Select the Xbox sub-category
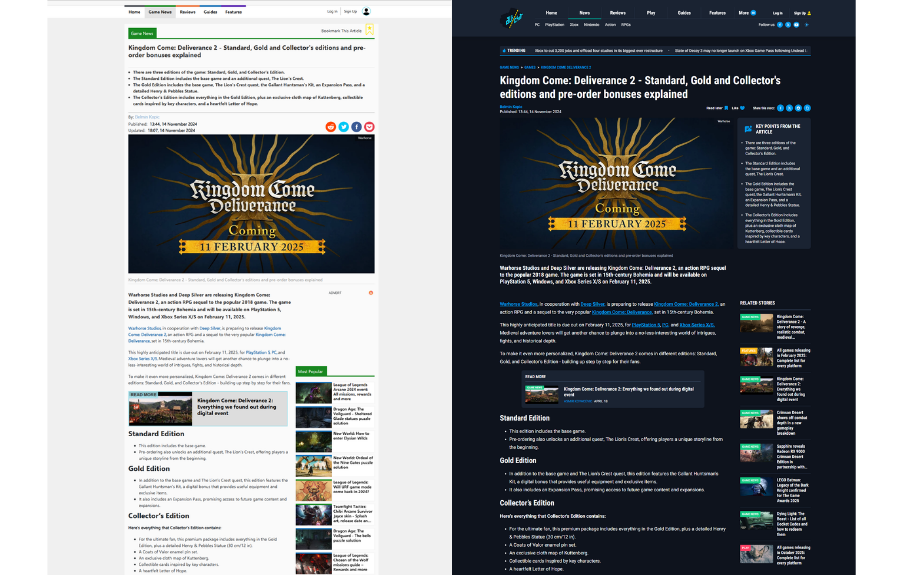The image size is (900, 575). [574, 25]
